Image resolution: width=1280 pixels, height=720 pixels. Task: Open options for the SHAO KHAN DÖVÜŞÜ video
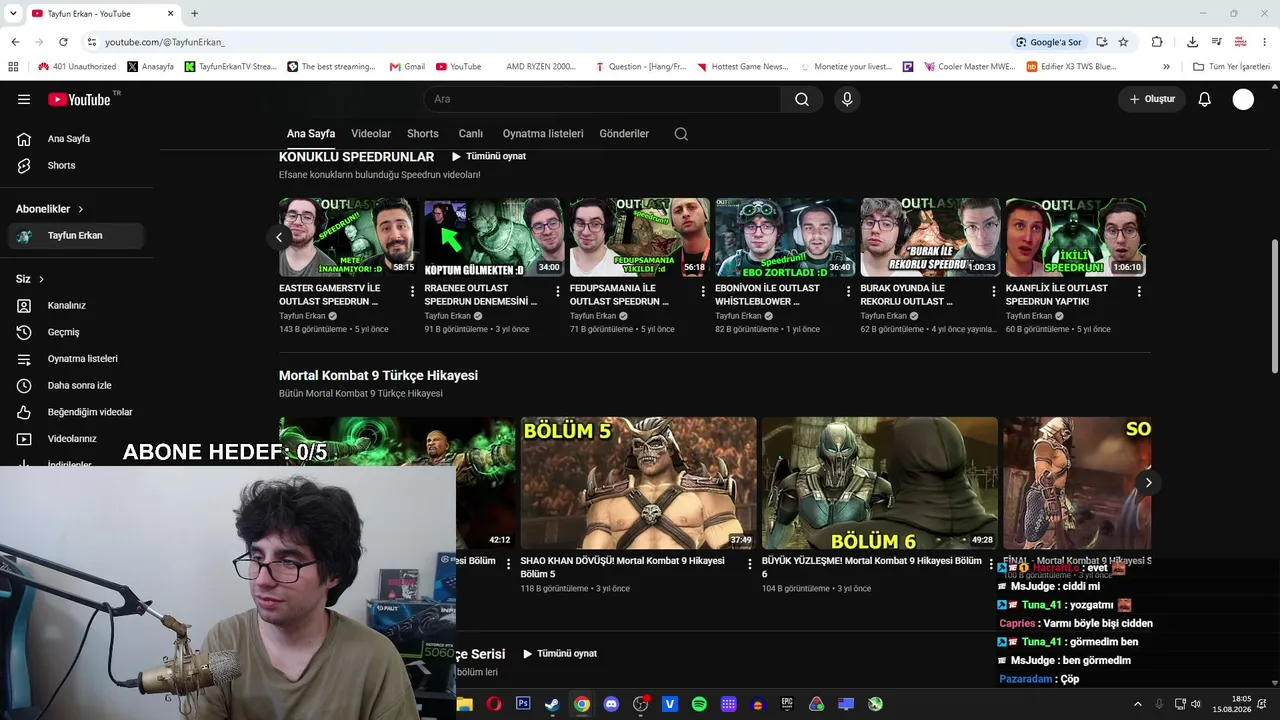749,564
